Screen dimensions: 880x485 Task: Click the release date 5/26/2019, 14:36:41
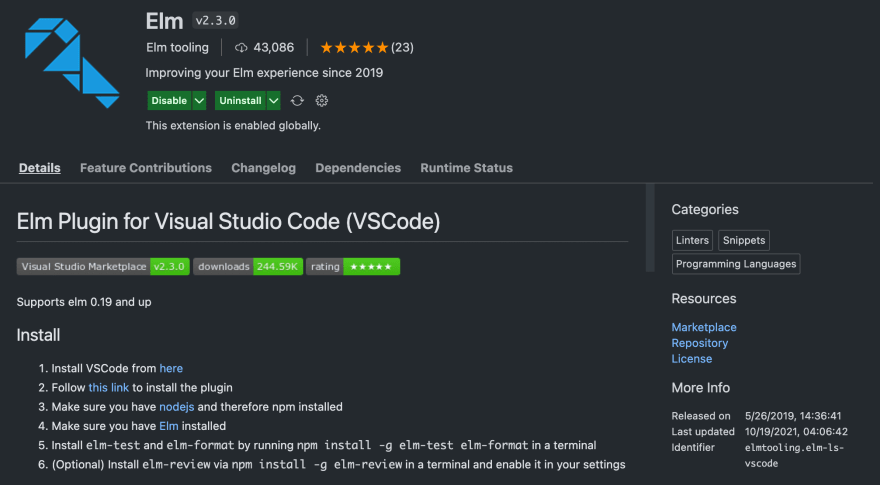793,416
